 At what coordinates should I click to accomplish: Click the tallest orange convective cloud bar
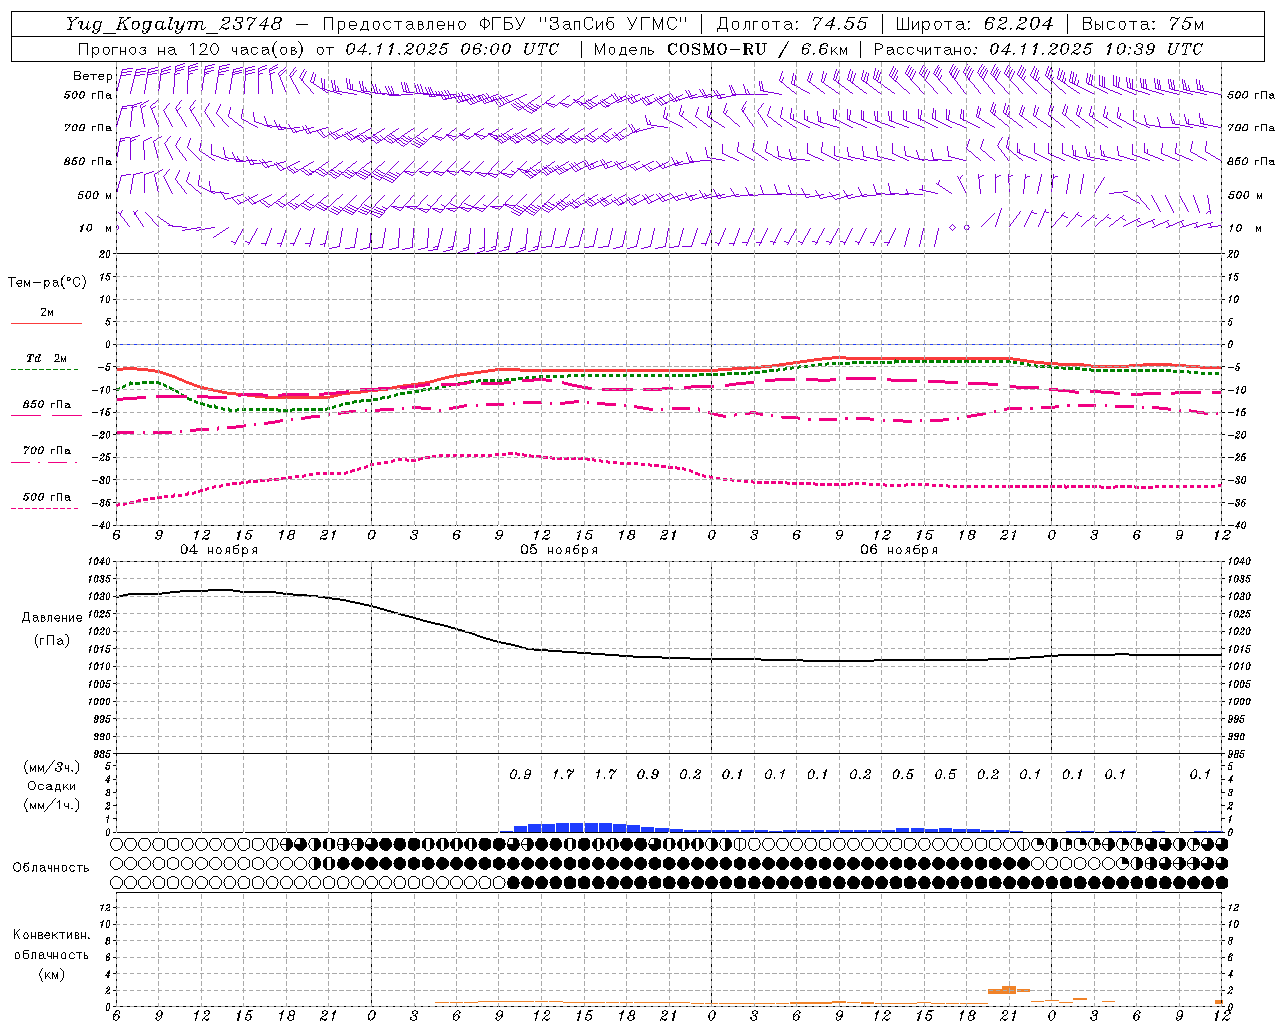click(x=1009, y=988)
